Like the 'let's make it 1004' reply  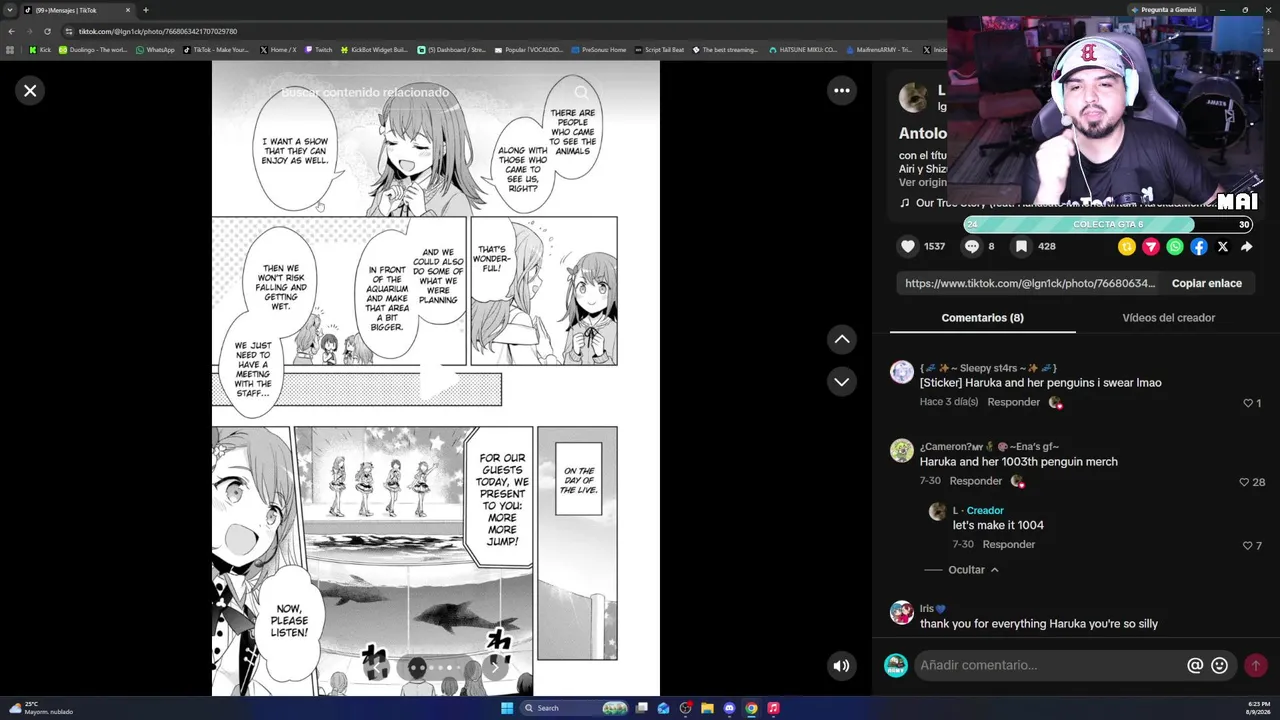pos(1248,545)
